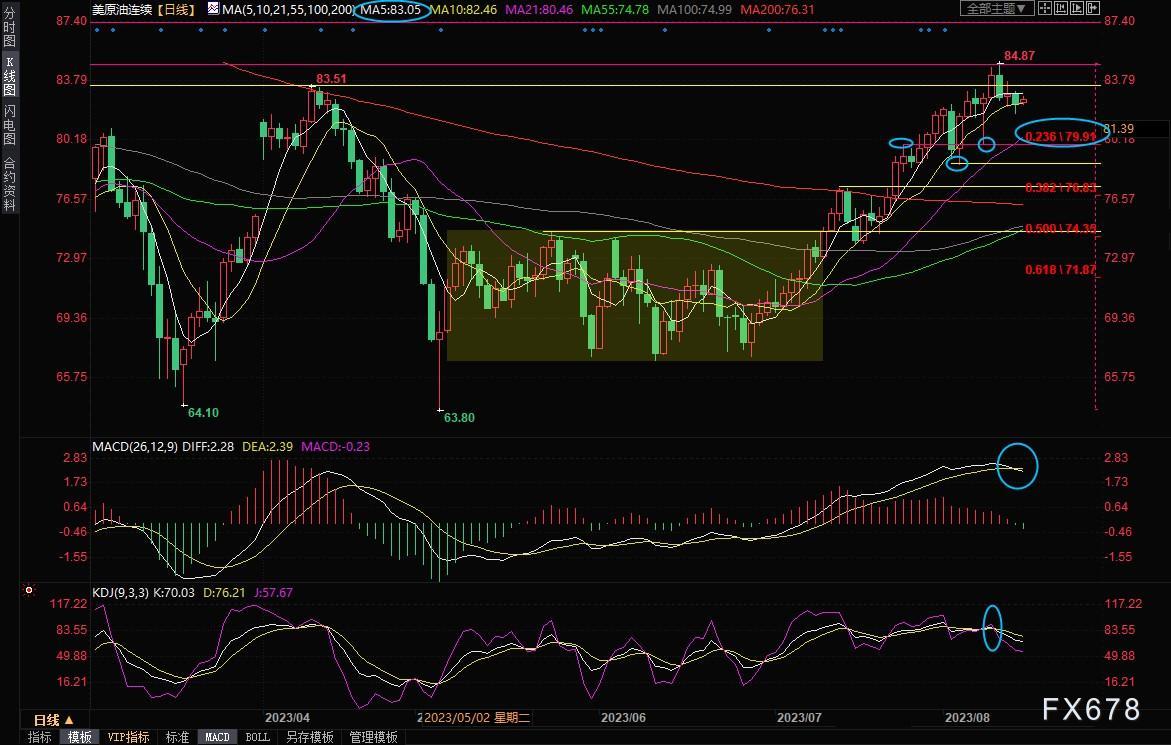Choose the 标准 template
The width and height of the screenshot is (1171, 745).
click(x=177, y=737)
